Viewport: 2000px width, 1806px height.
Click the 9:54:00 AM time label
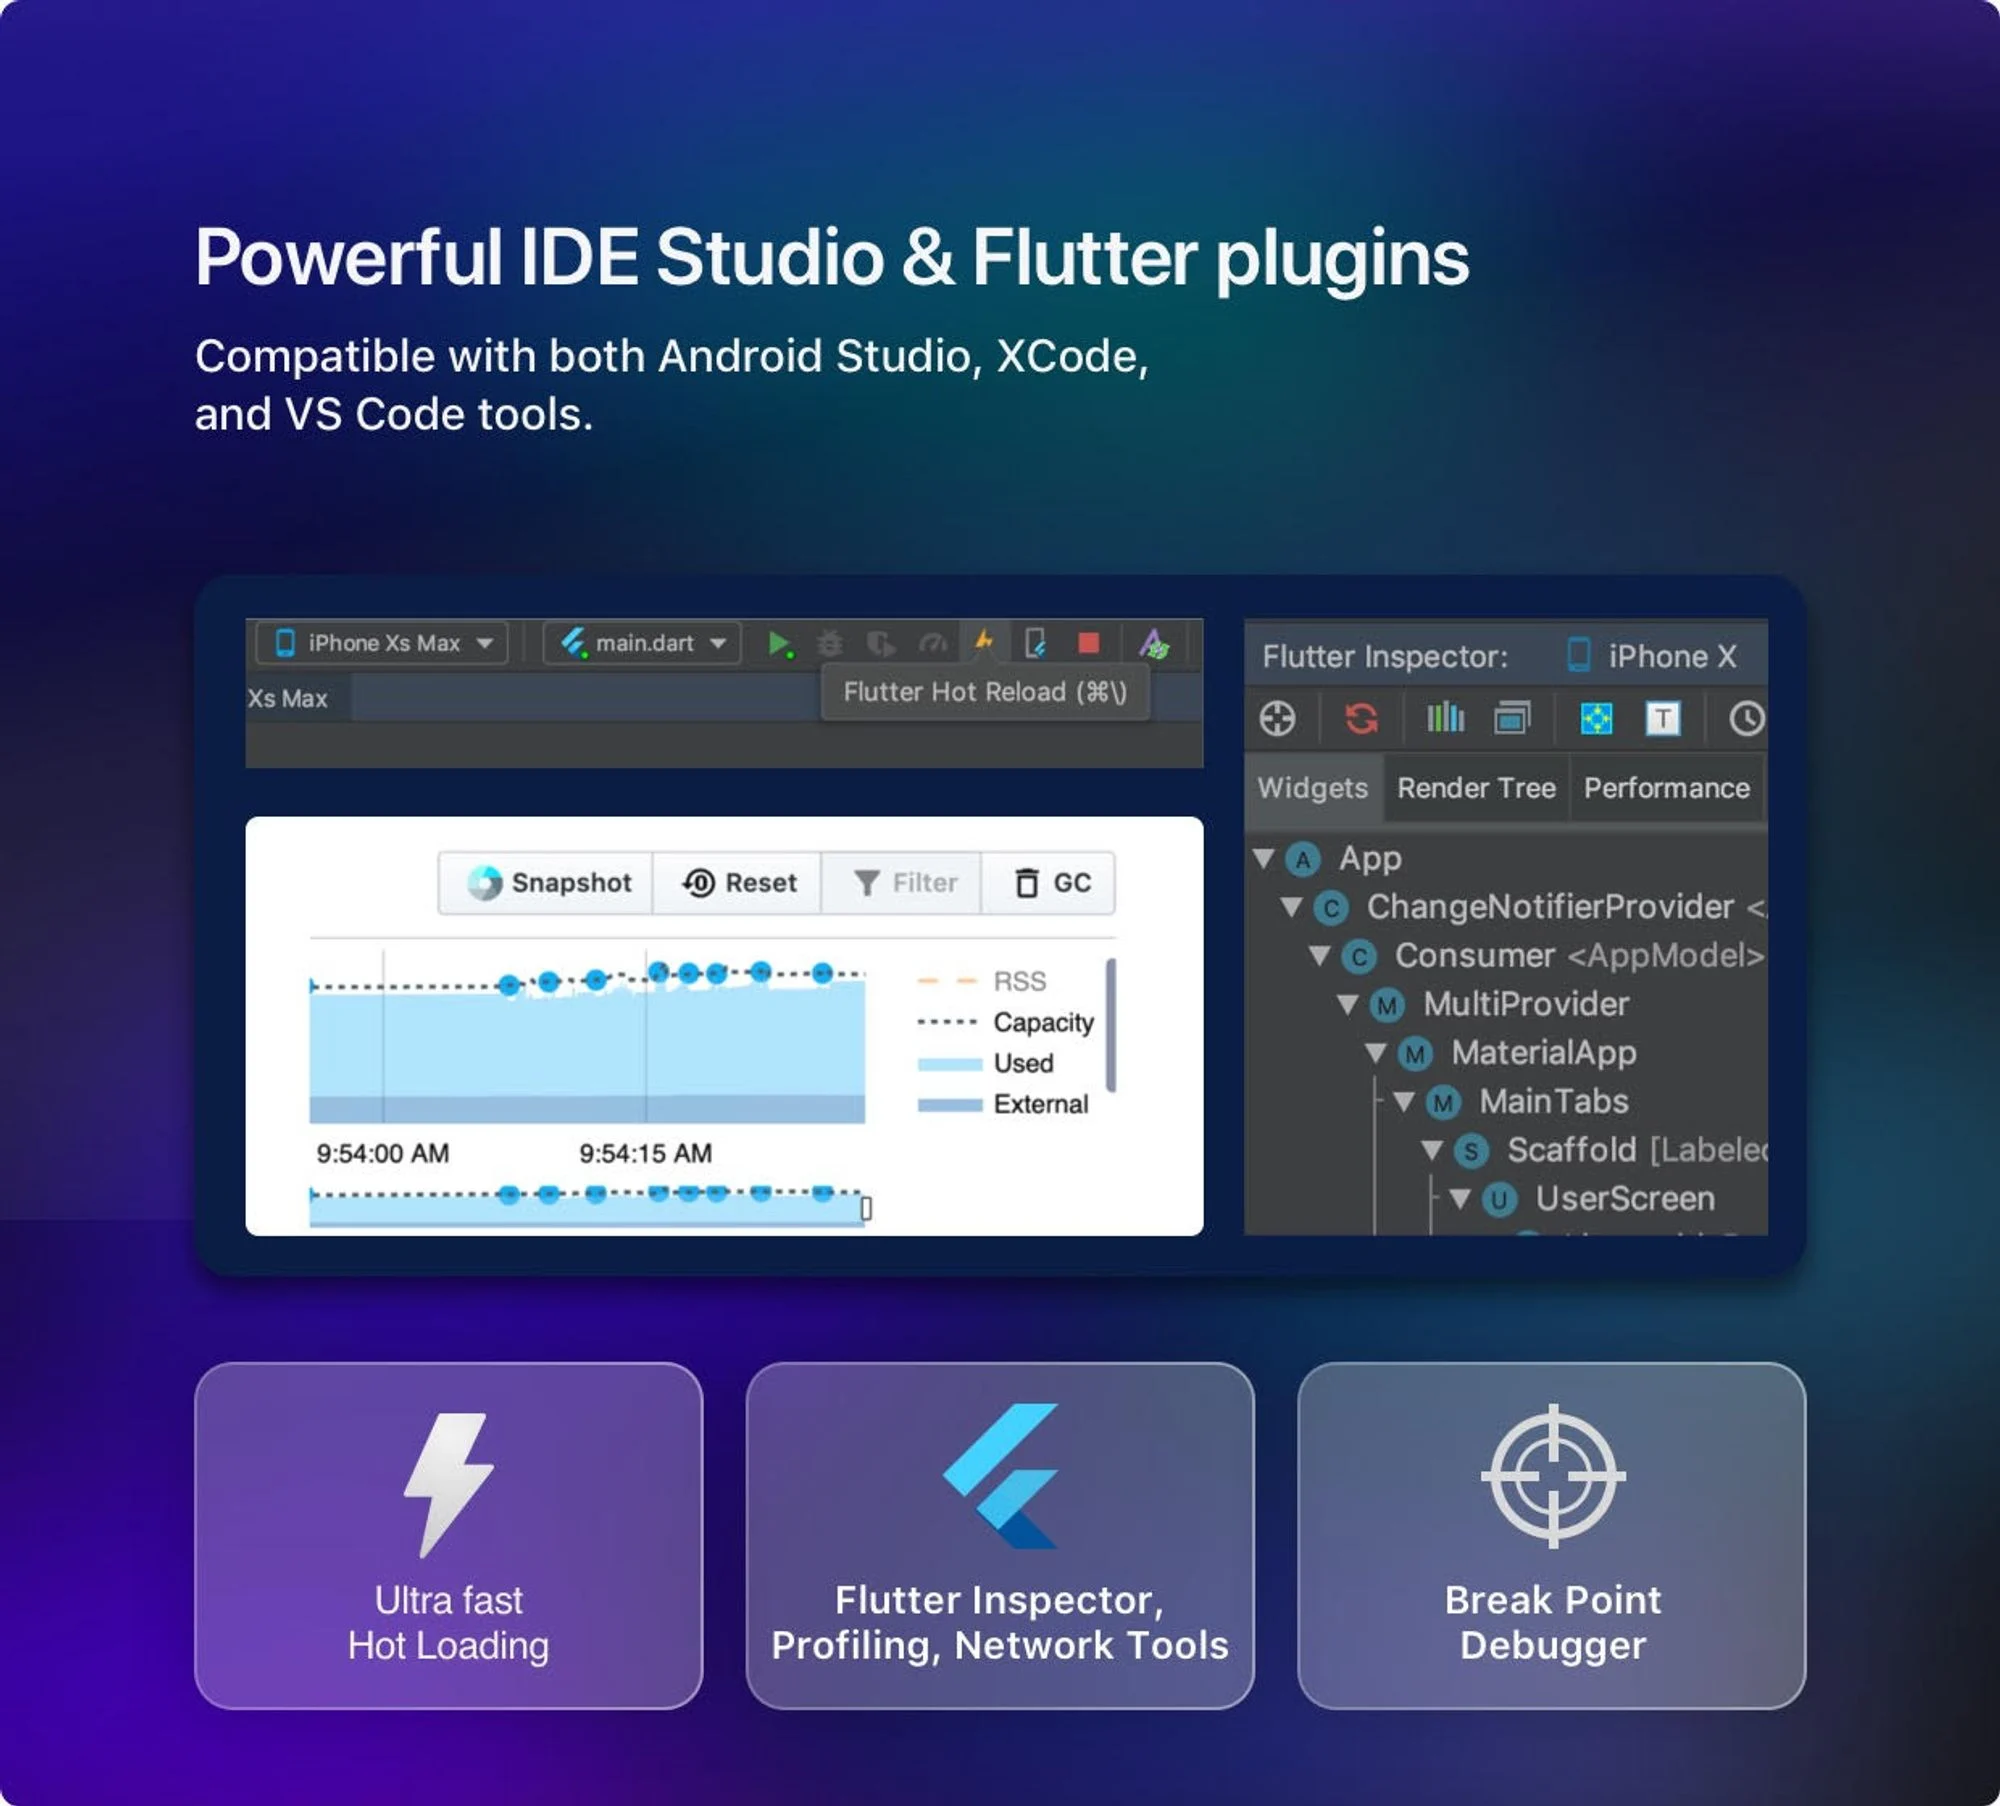tap(382, 1153)
